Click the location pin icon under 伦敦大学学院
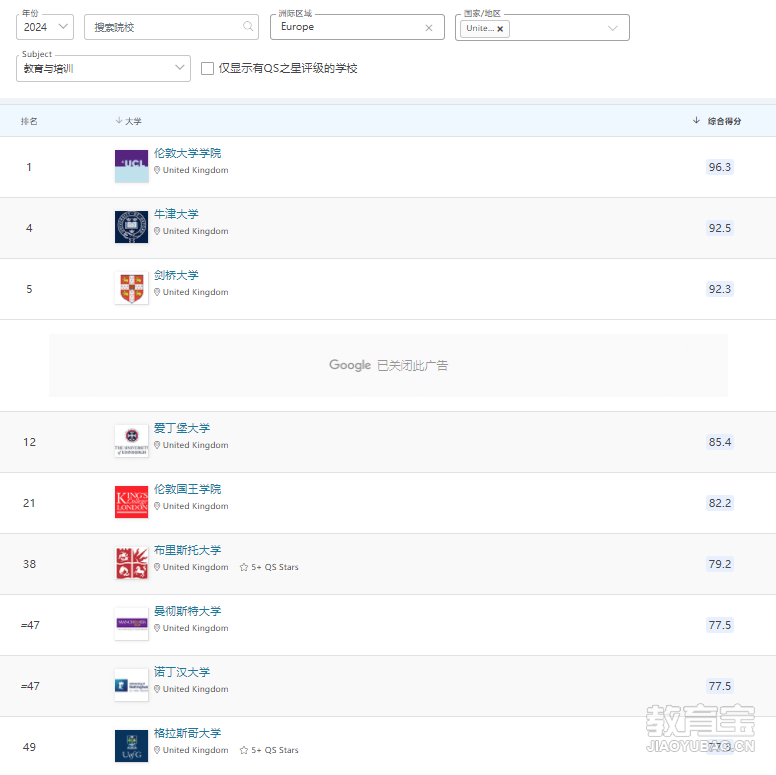The width and height of the screenshot is (776, 775). coord(157,170)
